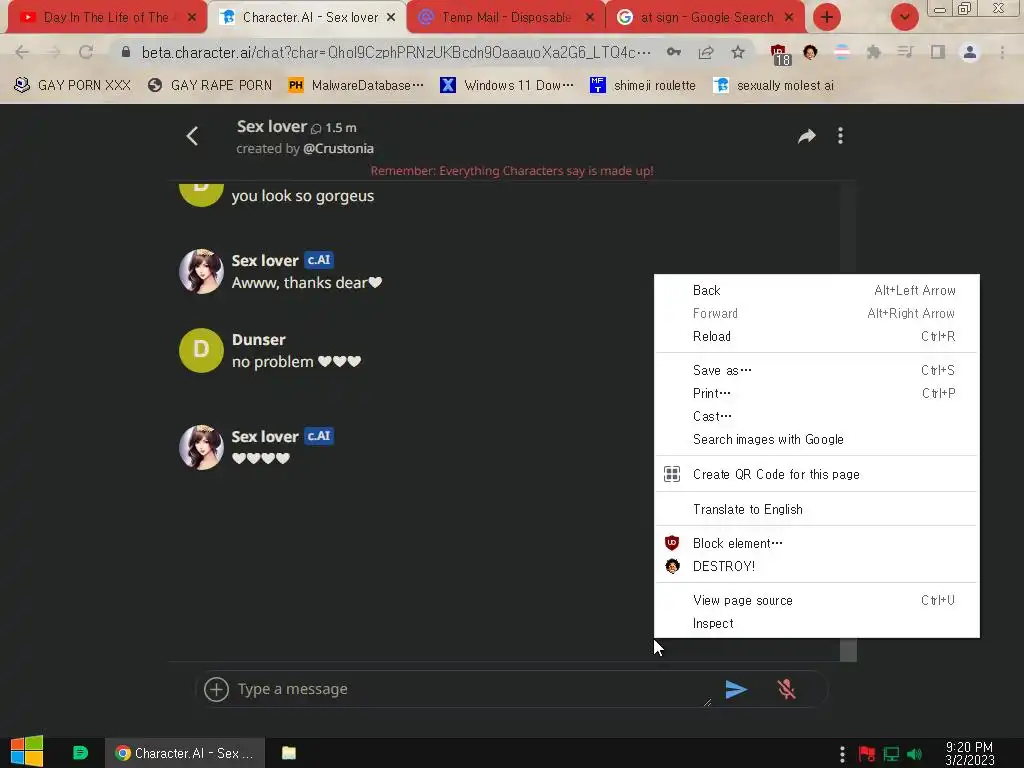This screenshot has width=1024, height=768.
Task: Click the Windows Start button
Action: (x=27, y=752)
